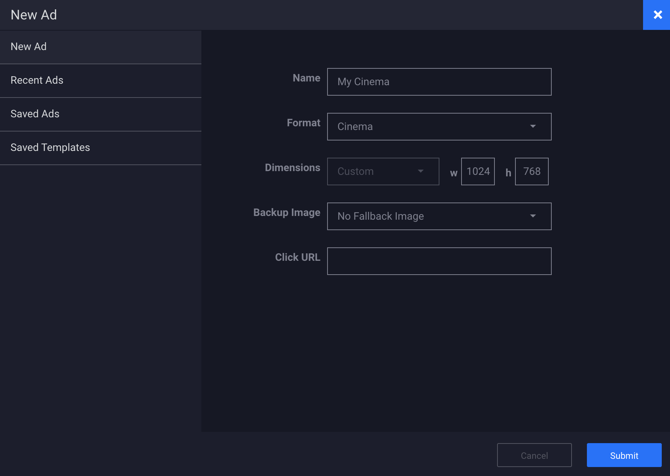
Task: Open the Recent Ads section
Action: coord(100,81)
